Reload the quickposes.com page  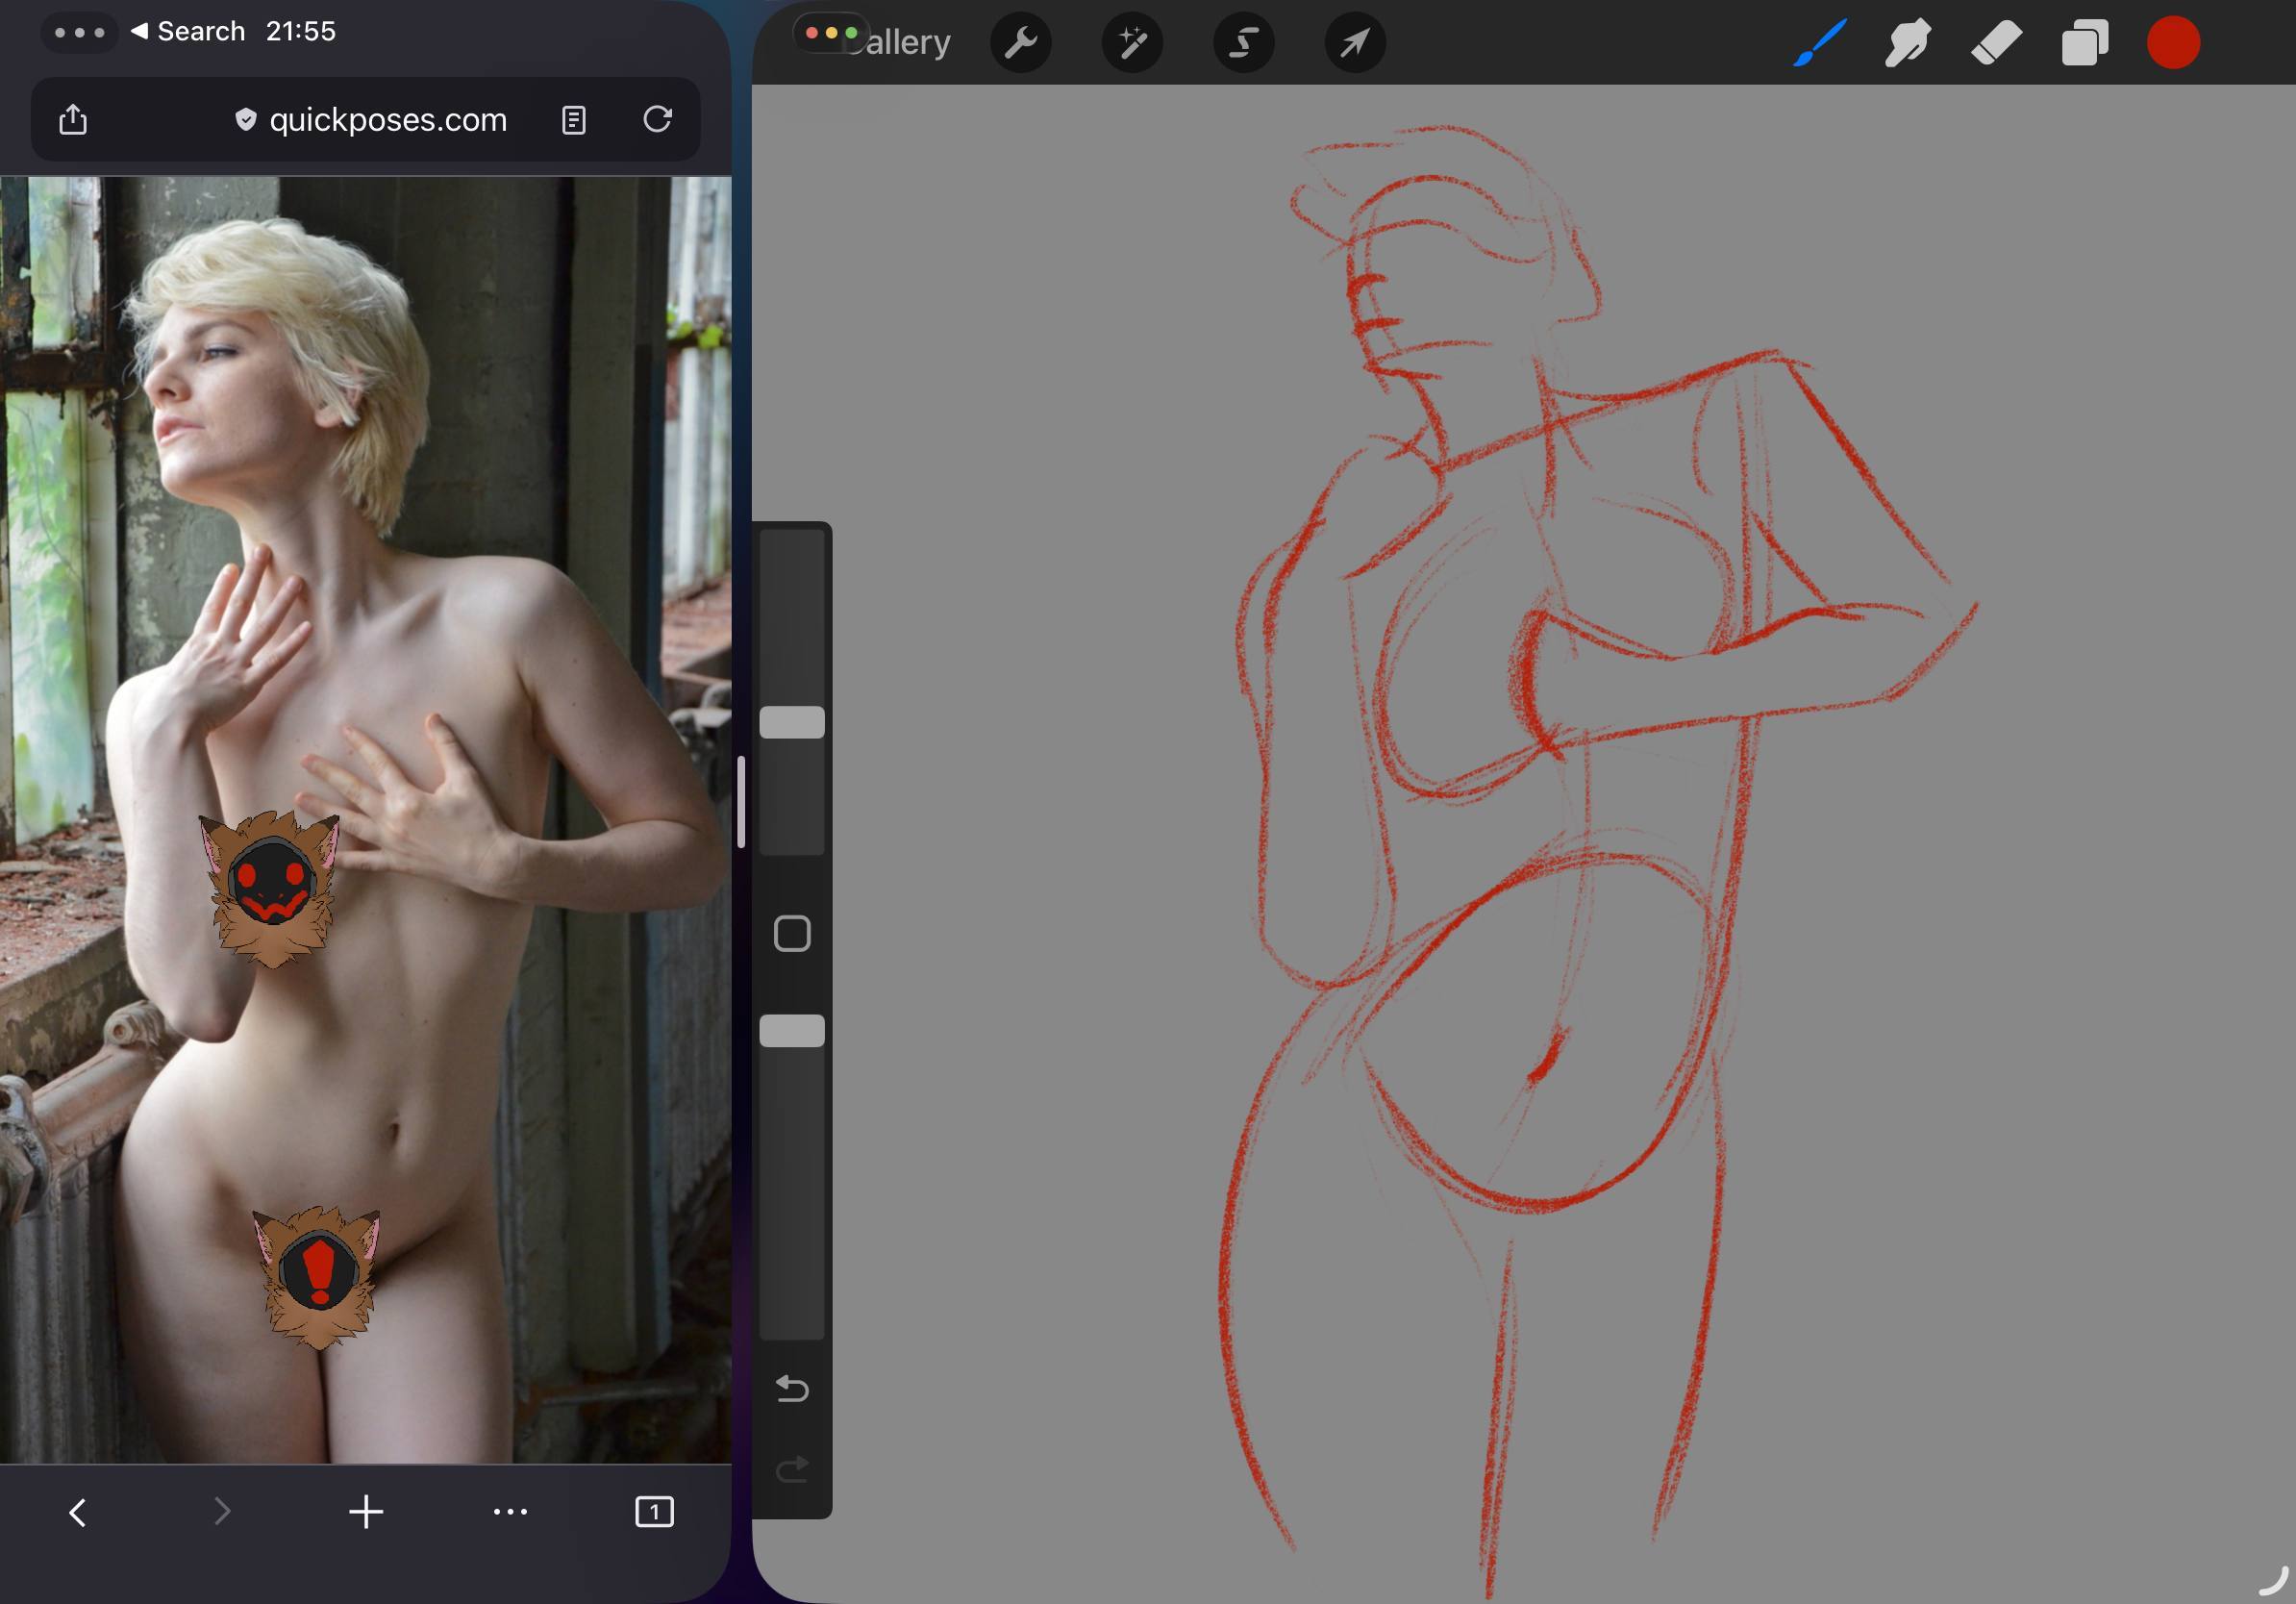click(x=657, y=119)
